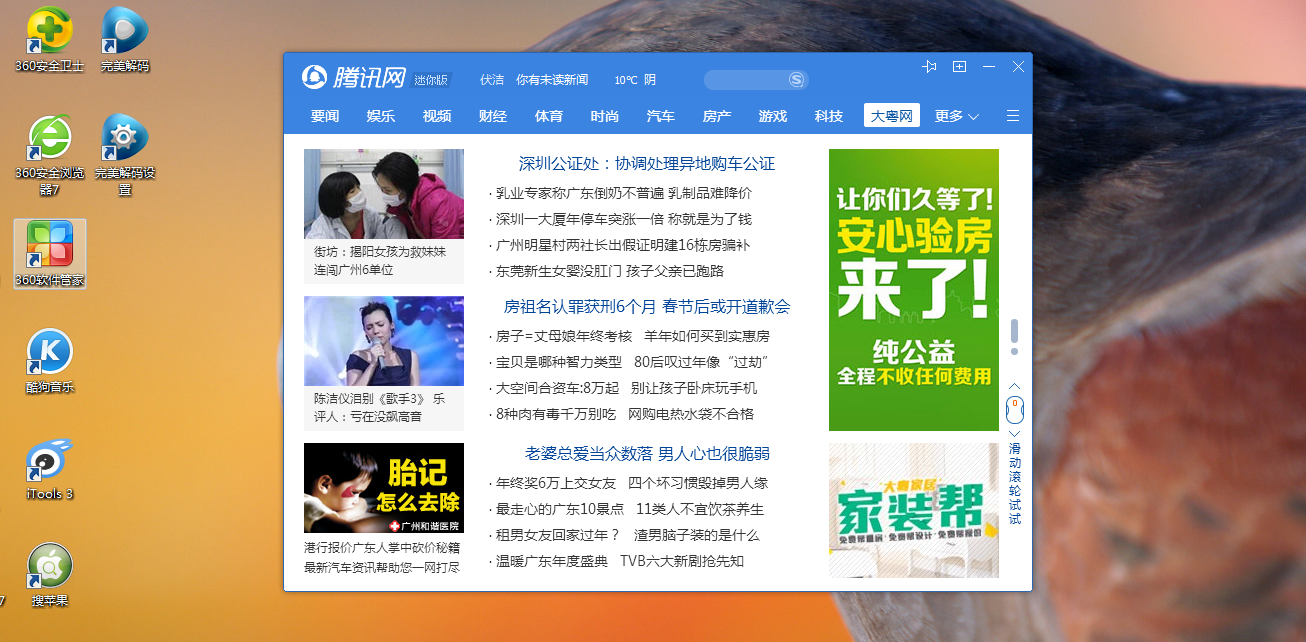Select the highlighted 大粤网 tab

tap(892, 116)
